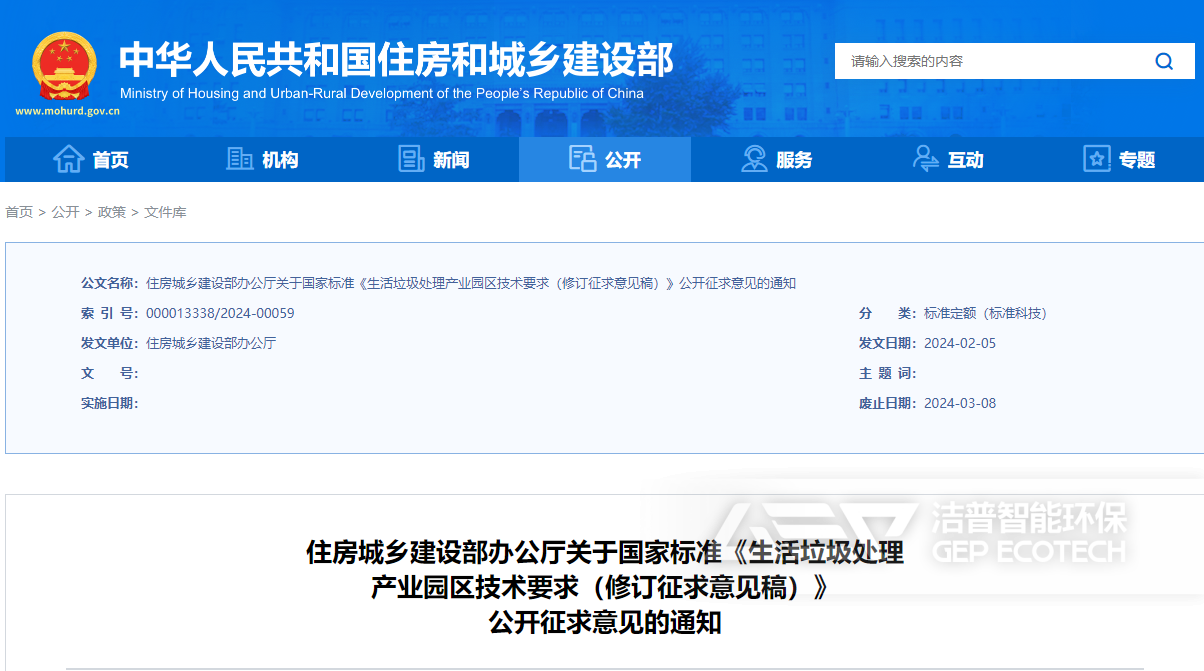Open the 机构 navigation menu

click(x=280, y=160)
